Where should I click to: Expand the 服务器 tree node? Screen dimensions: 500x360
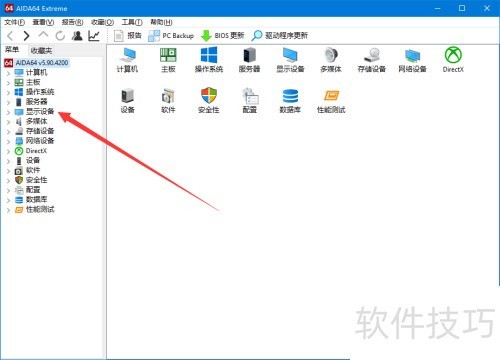9,102
